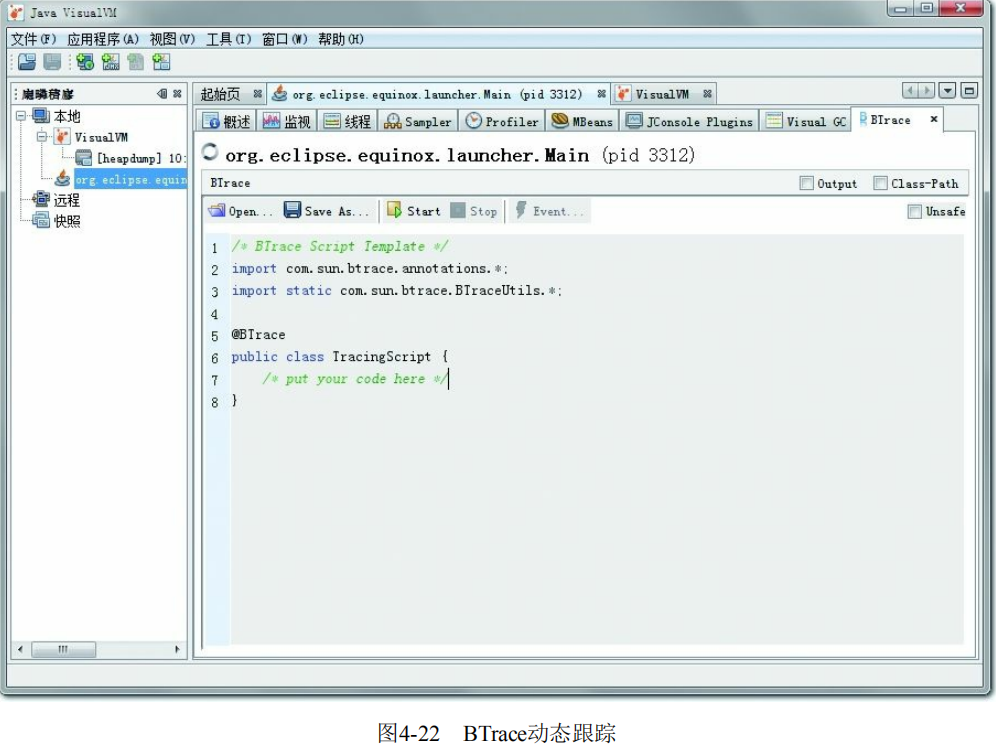Enable the Class-Path checkbox
The image size is (996, 750).
(x=880, y=184)
